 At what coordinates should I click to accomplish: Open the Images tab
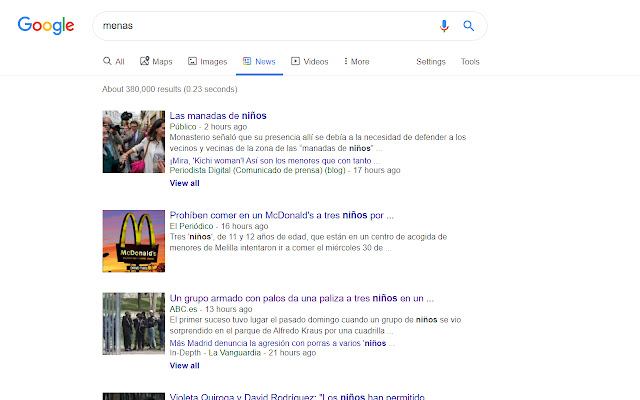(207, 61)
